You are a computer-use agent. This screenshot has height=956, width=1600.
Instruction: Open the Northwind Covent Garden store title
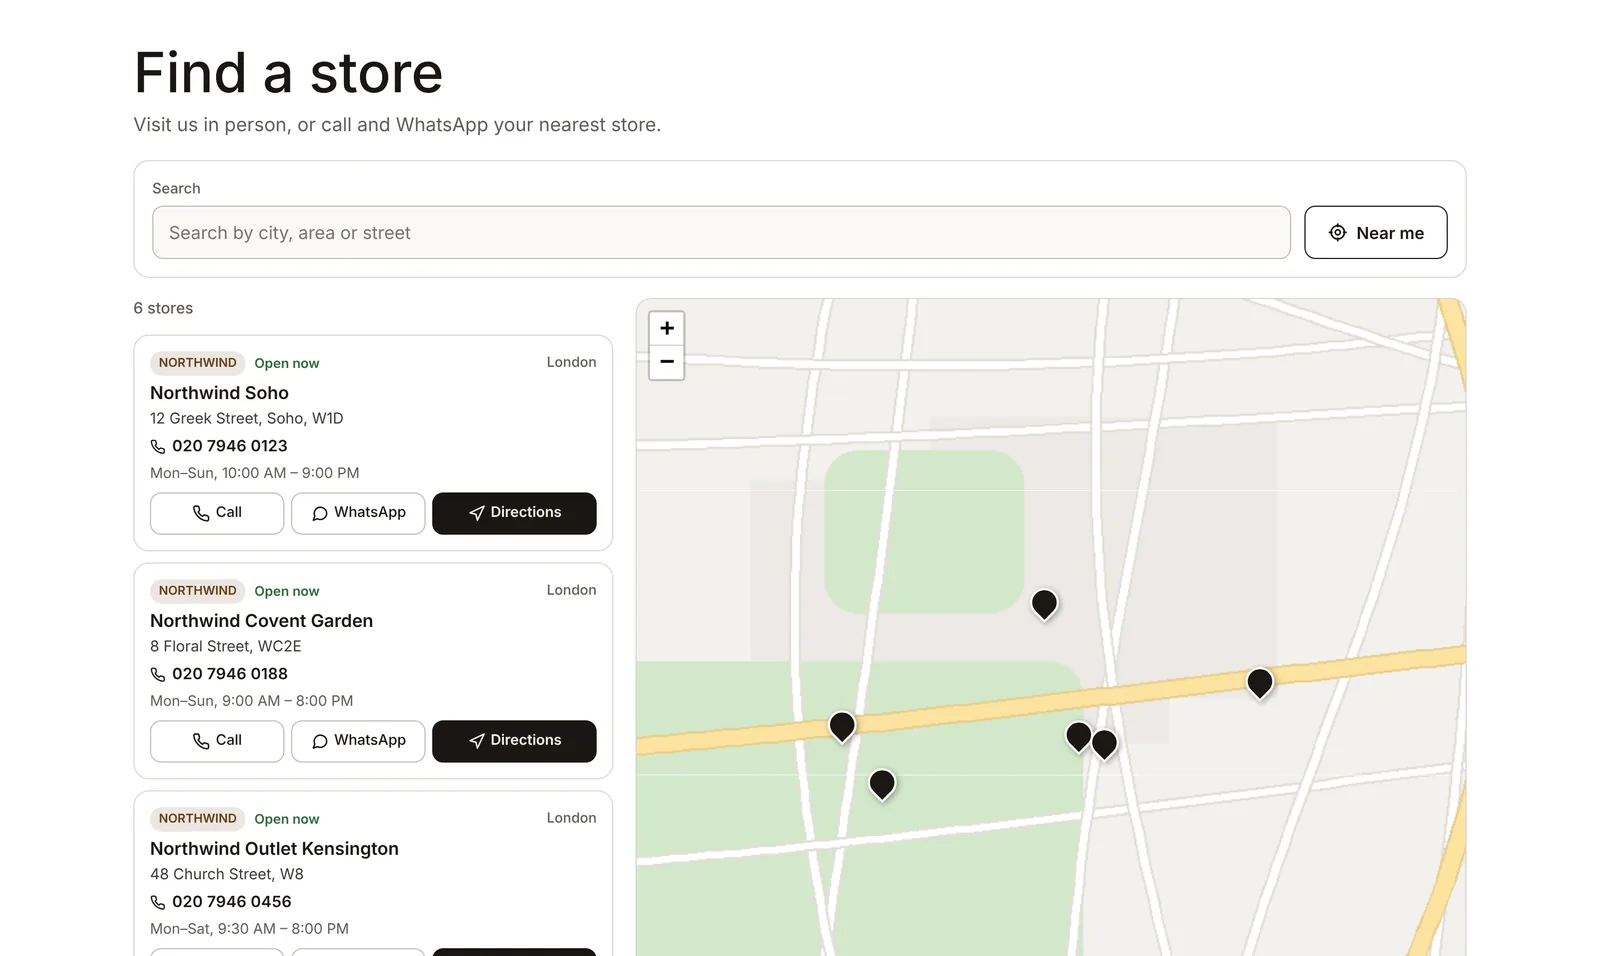point(261,621)
